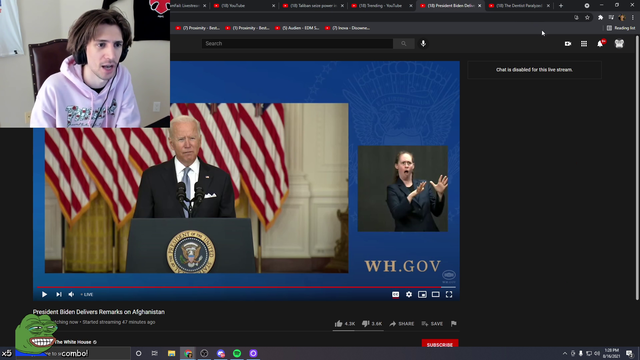
Task: Like the video showing 4.3K likes
Action: [x=345, y=324]
